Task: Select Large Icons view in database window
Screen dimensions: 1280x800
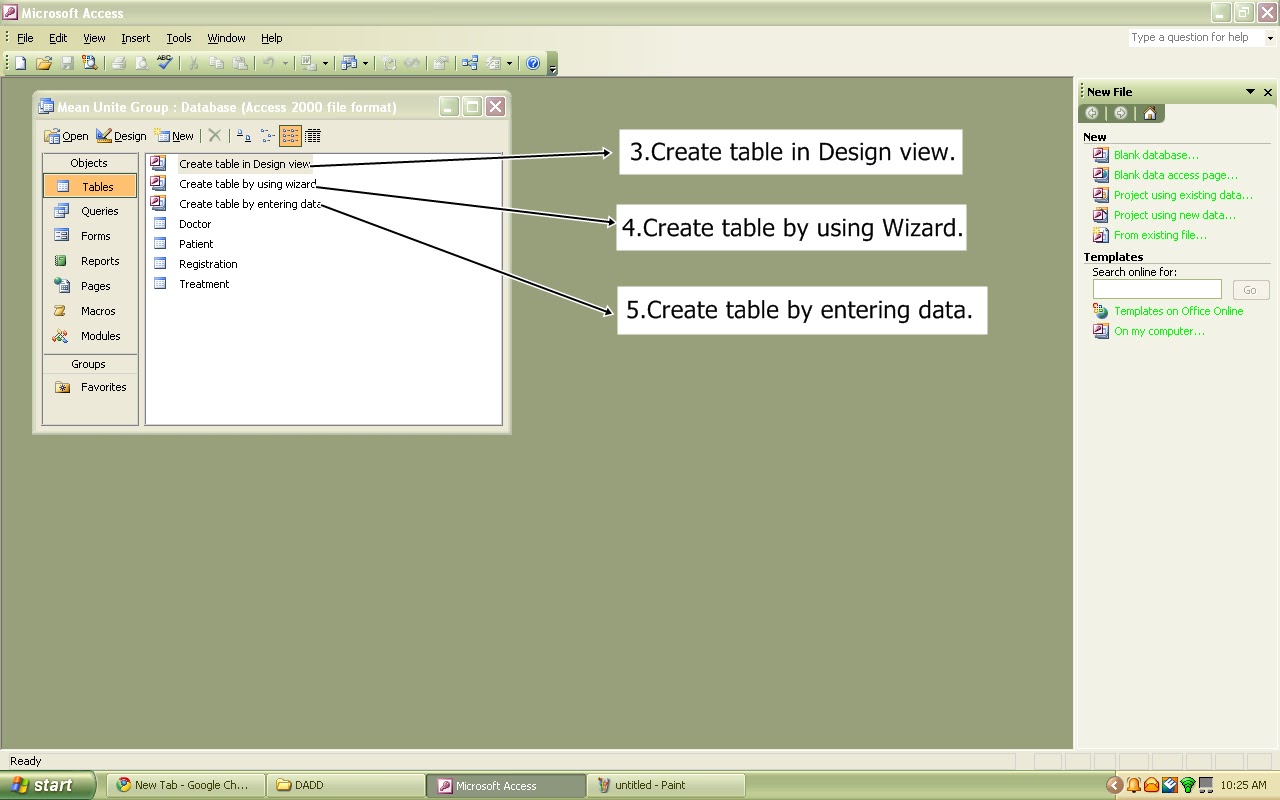Action: click(244, 136)
